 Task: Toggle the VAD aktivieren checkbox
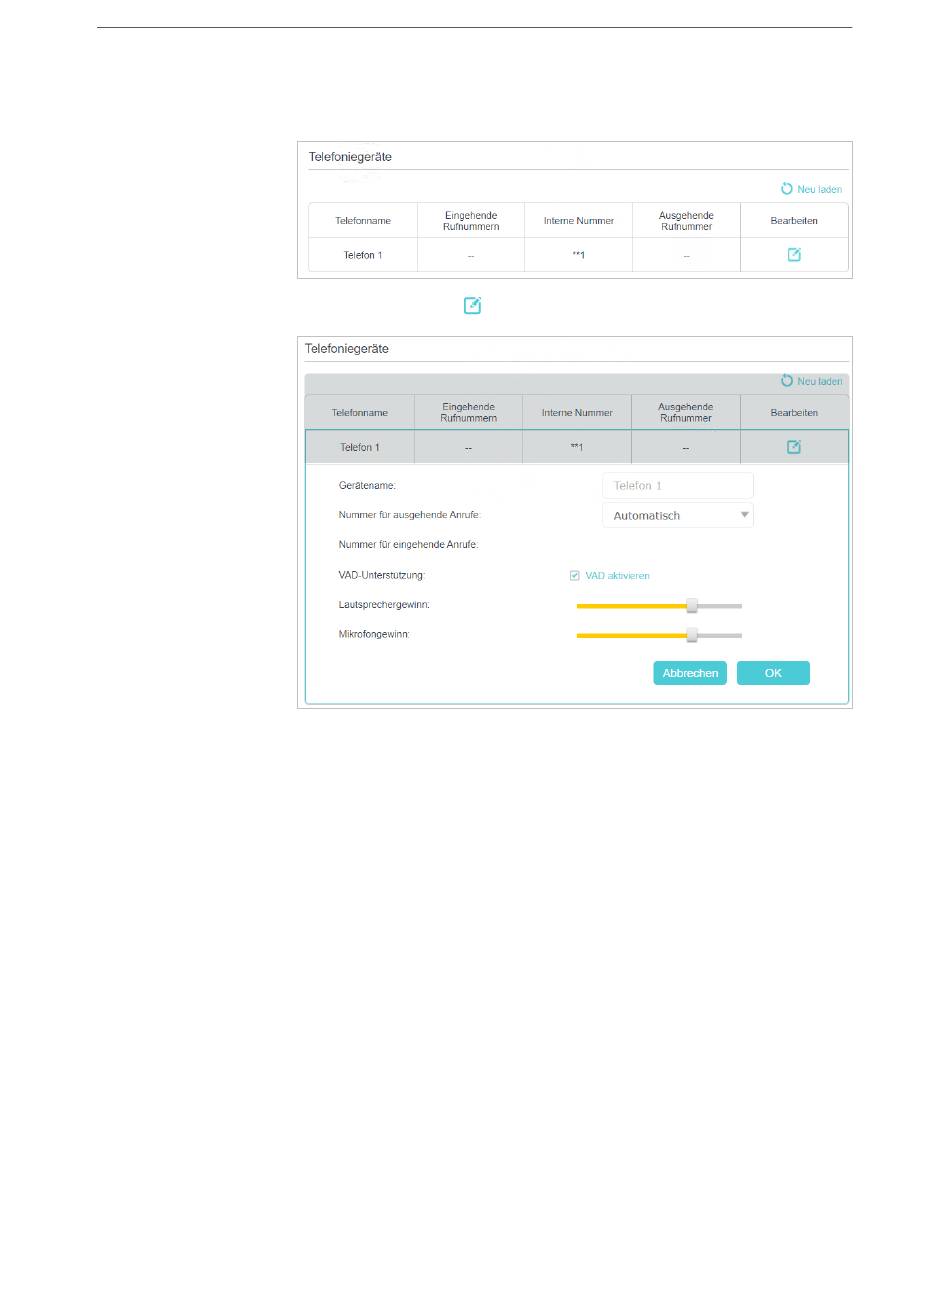[575, 576]
